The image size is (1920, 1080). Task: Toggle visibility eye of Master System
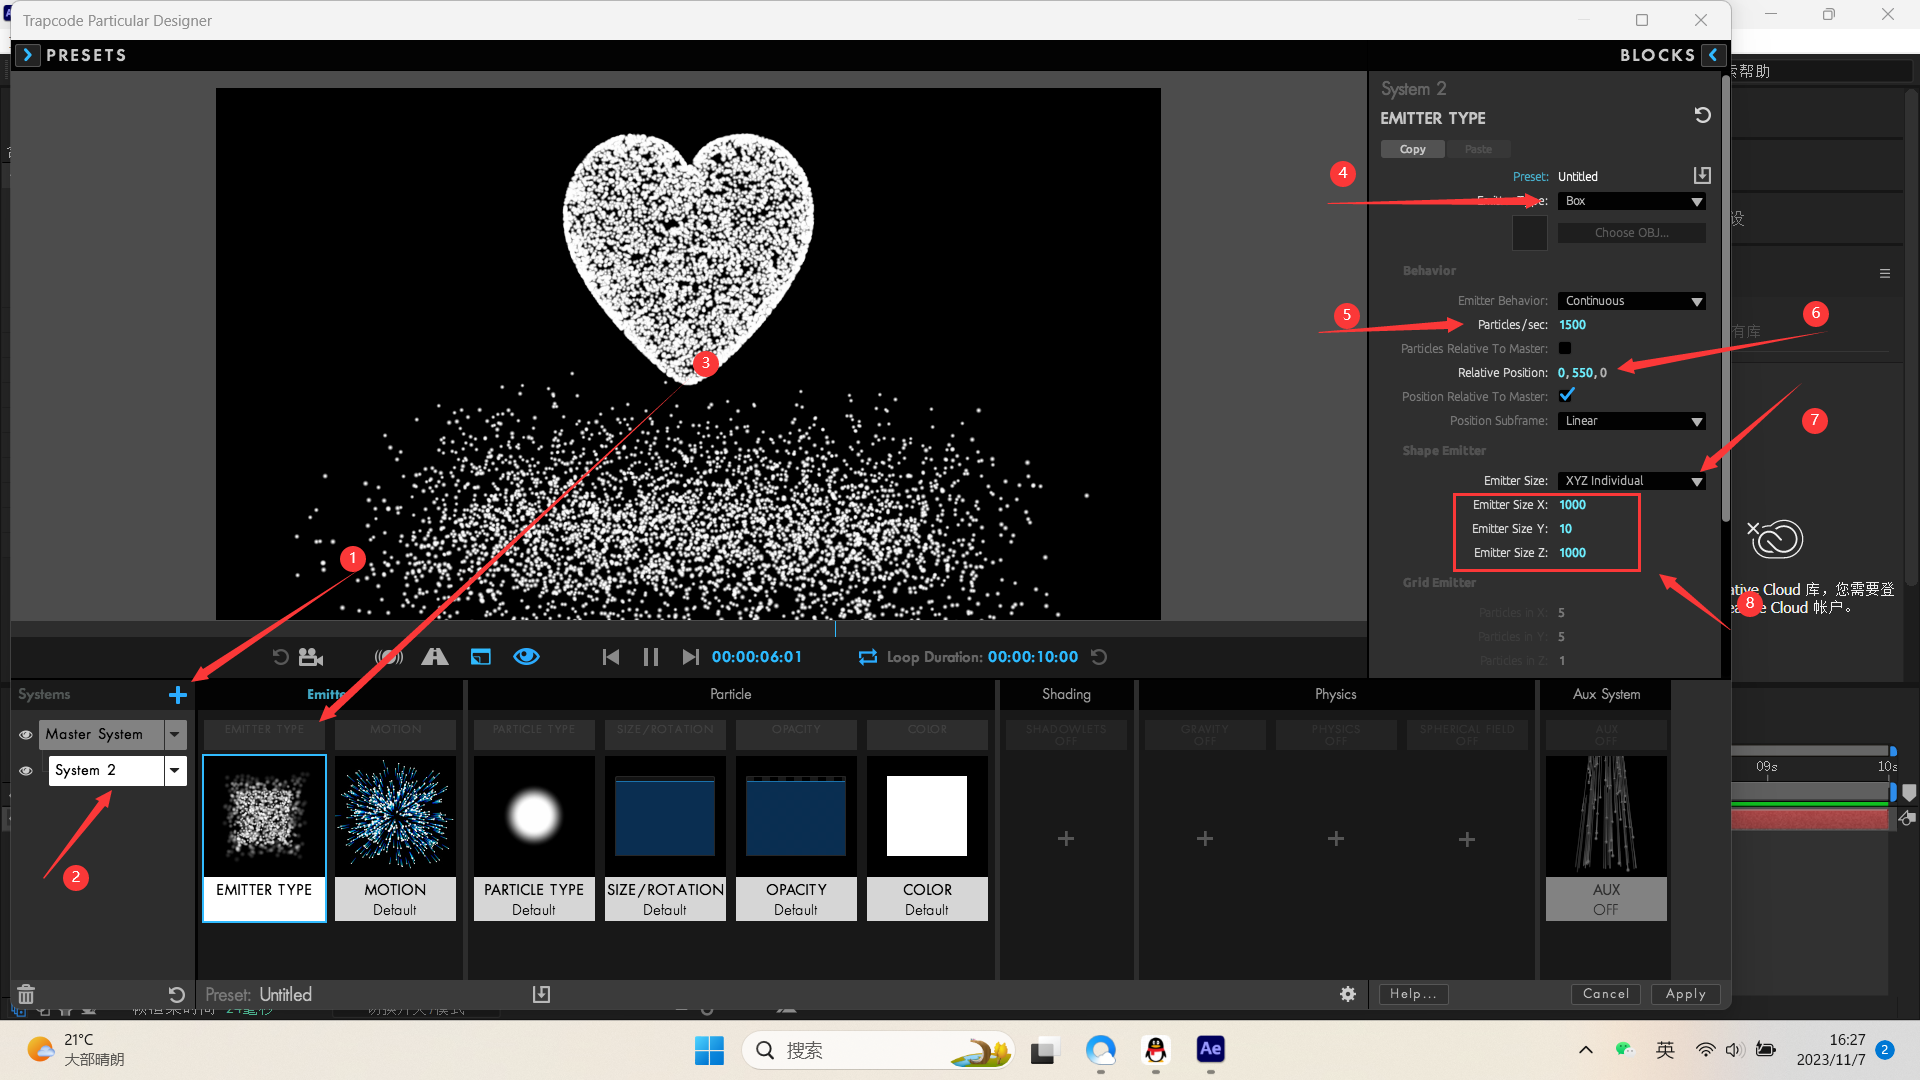(x=26, y=735)
